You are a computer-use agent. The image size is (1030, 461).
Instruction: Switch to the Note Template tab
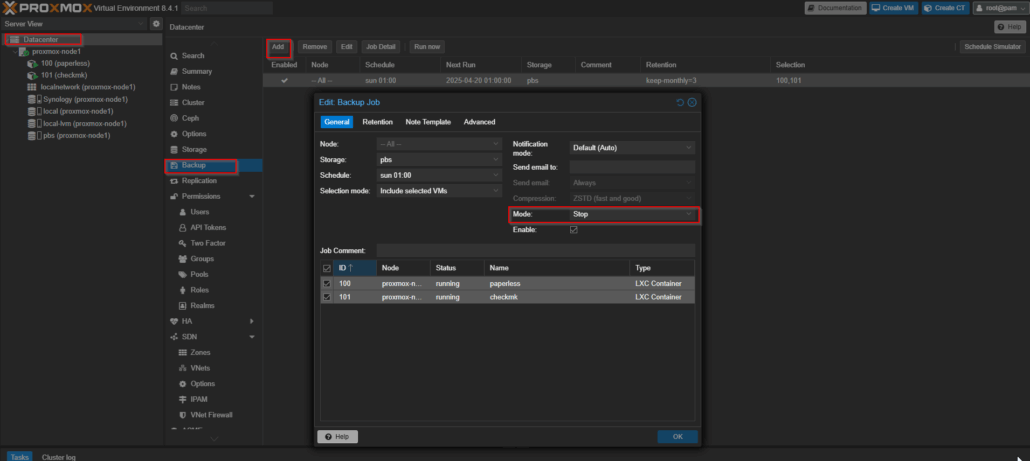pos(428,122)
